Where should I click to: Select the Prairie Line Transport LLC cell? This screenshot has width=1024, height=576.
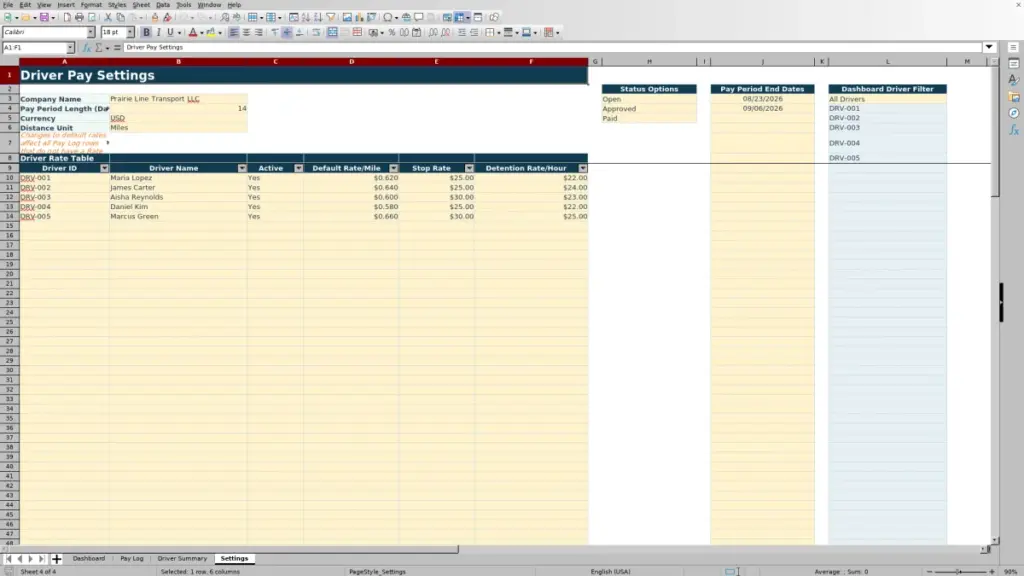click(178, 99)
